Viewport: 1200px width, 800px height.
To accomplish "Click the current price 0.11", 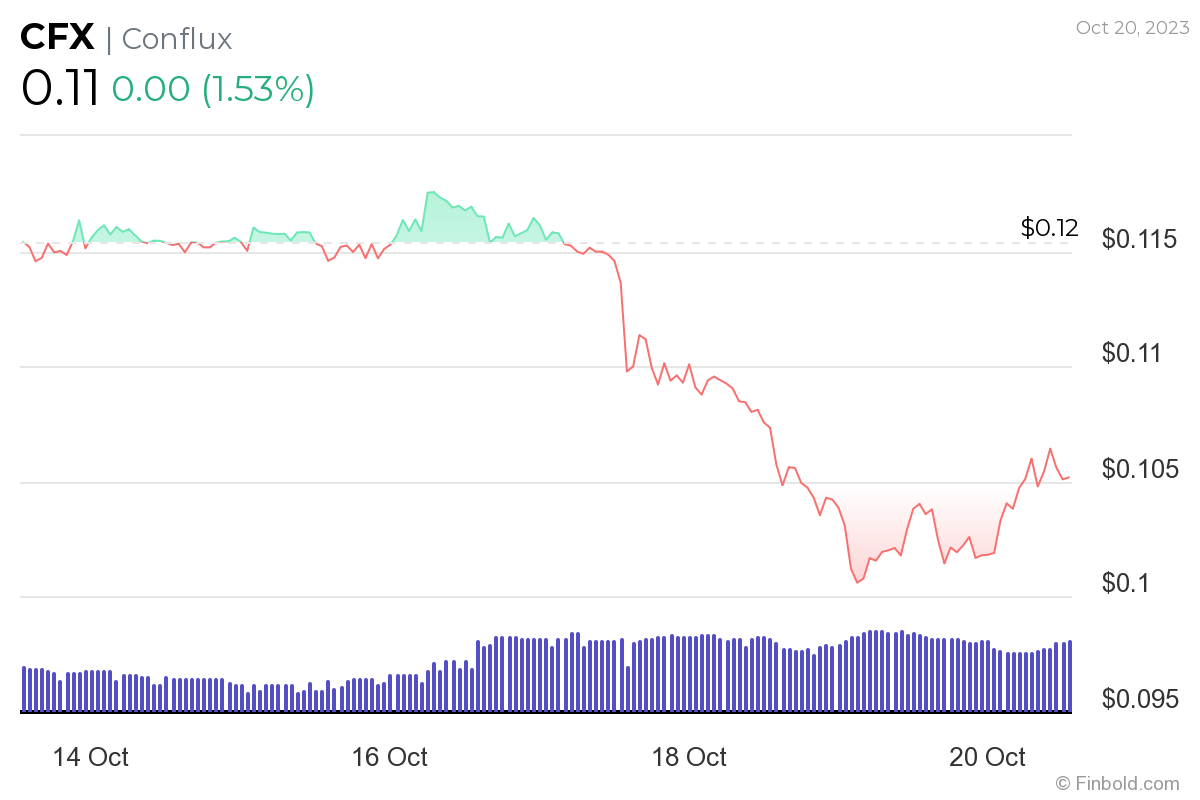I will point(60,89).
